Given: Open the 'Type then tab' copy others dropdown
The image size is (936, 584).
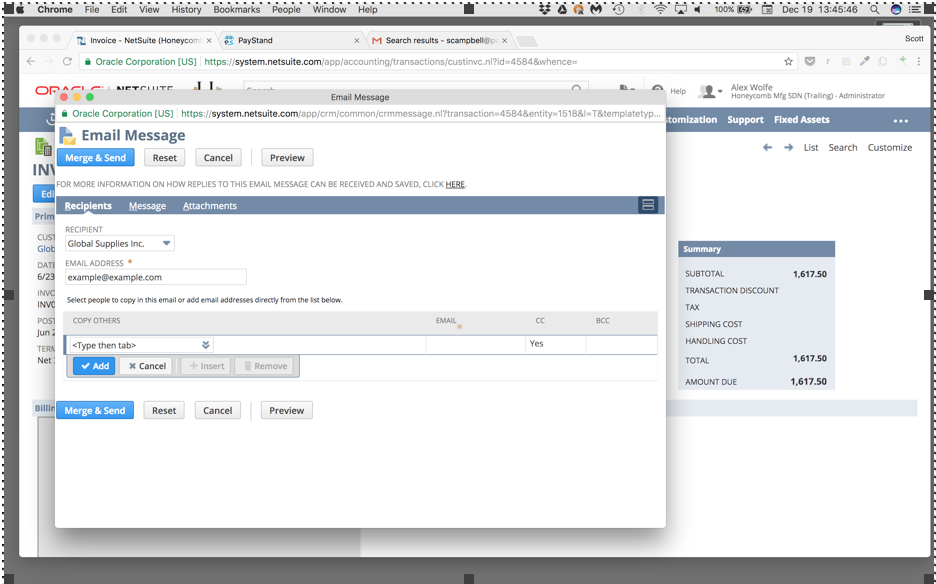Looking at the screenshot, I should point(206,343).
